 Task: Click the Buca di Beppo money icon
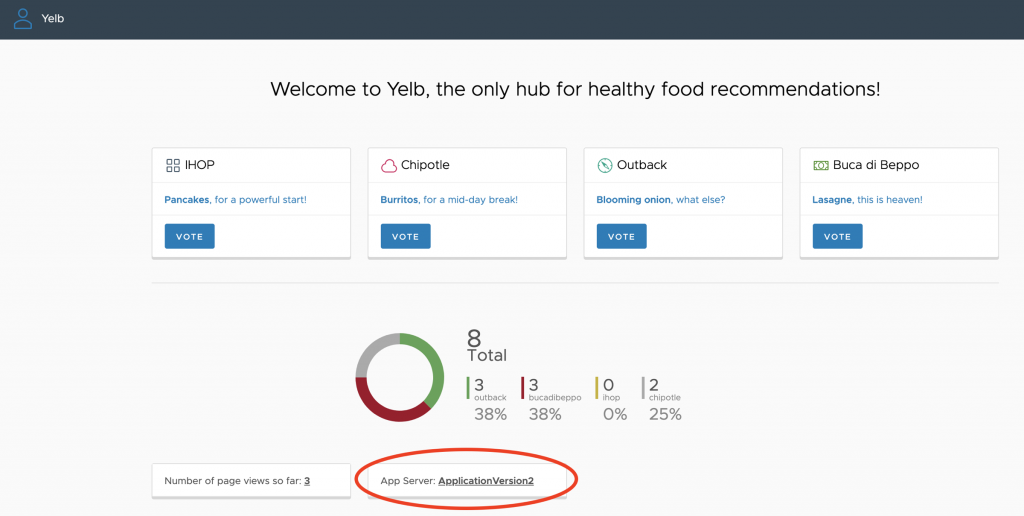click(821, 165)
